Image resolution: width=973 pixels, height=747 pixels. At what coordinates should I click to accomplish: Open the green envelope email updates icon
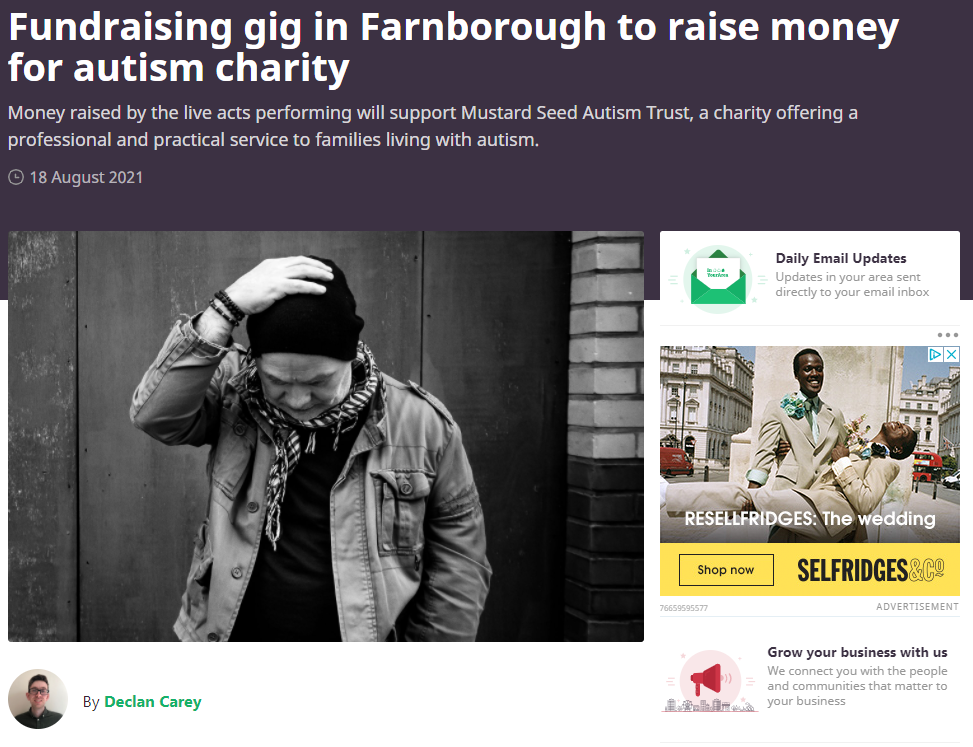(717, 279)
